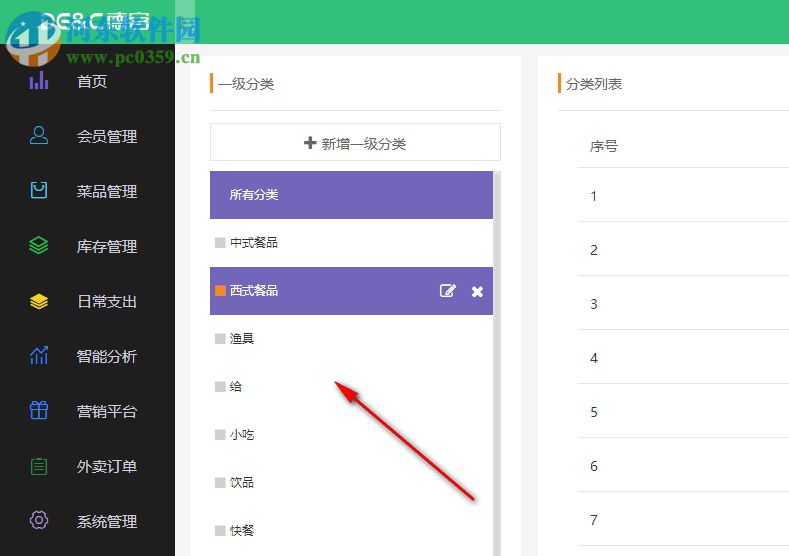Open 首页 in the sidebar
The width and height of the screenshot is (789, 556).
tap(92, 81)
